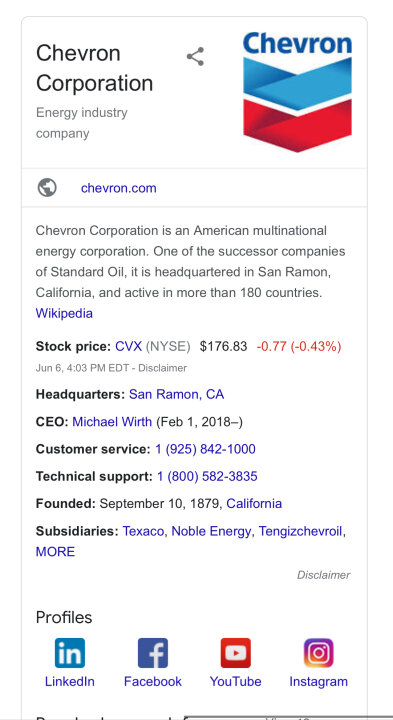
Task: Click the Michael Wirth CEO link
Action: click(112, 422)
